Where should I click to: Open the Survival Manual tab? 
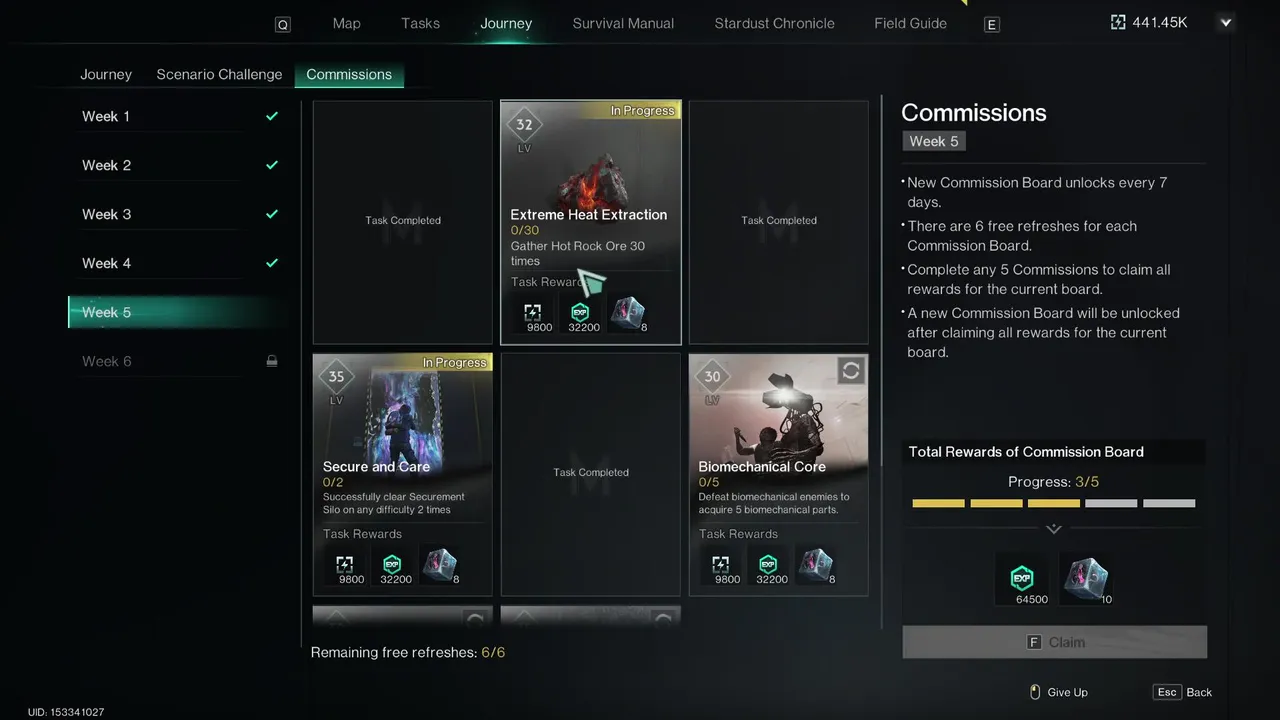[x=623, y=23]
